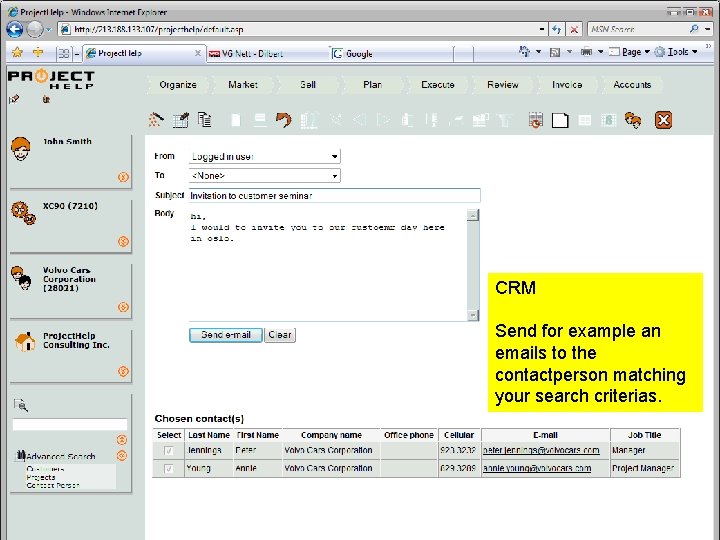Expand XC90 (7210) panel orange chevron
The height and width of the screenshot is (540, 720).
[x=123, y=241]
